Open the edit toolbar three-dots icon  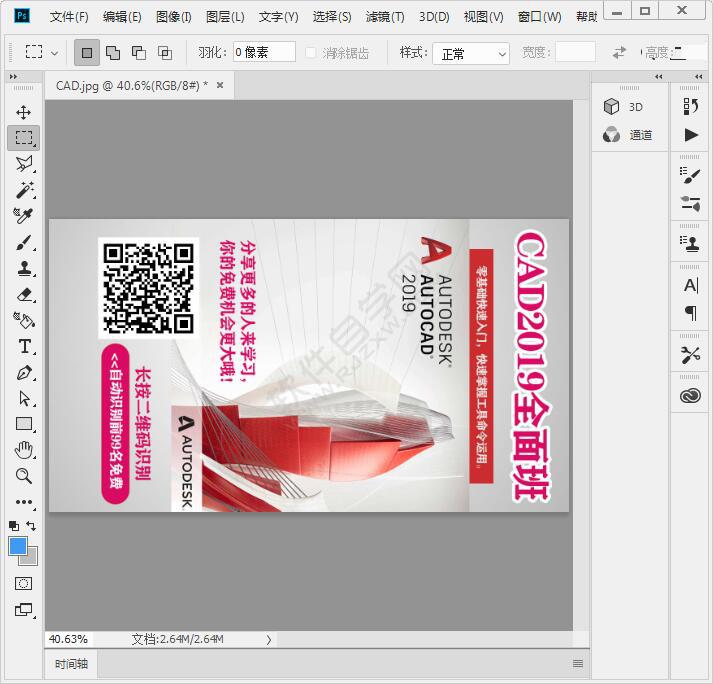24,502
